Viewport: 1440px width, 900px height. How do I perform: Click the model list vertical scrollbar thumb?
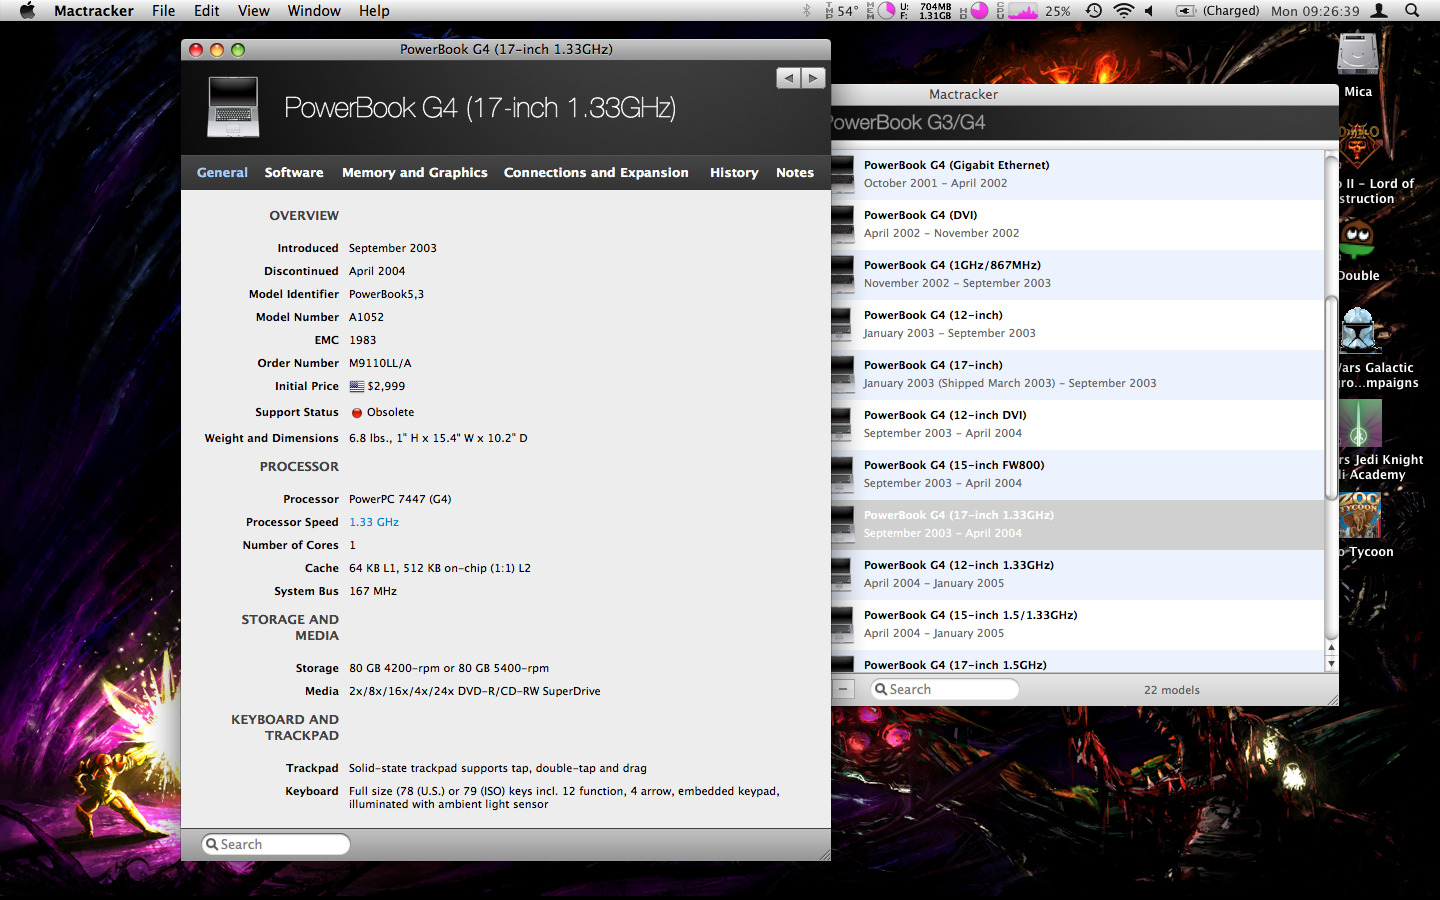(x=1331, y=397)
